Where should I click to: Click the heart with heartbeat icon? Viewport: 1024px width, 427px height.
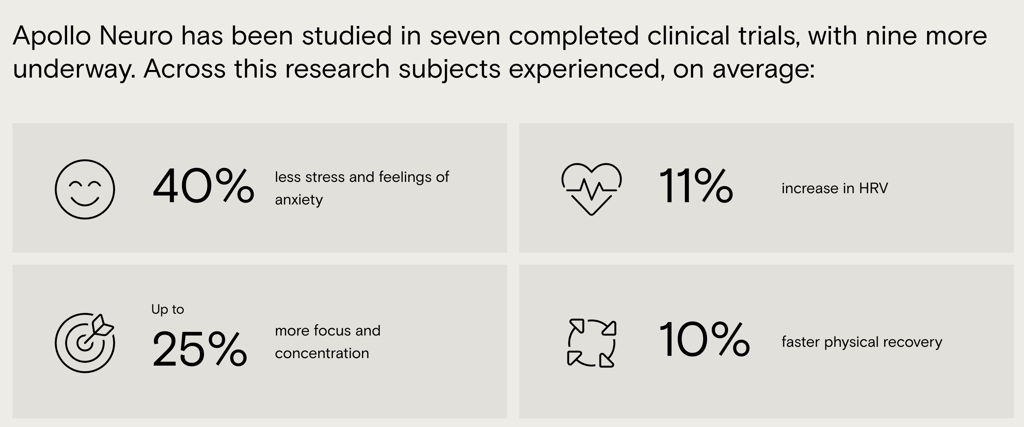(x=591, y=189)
